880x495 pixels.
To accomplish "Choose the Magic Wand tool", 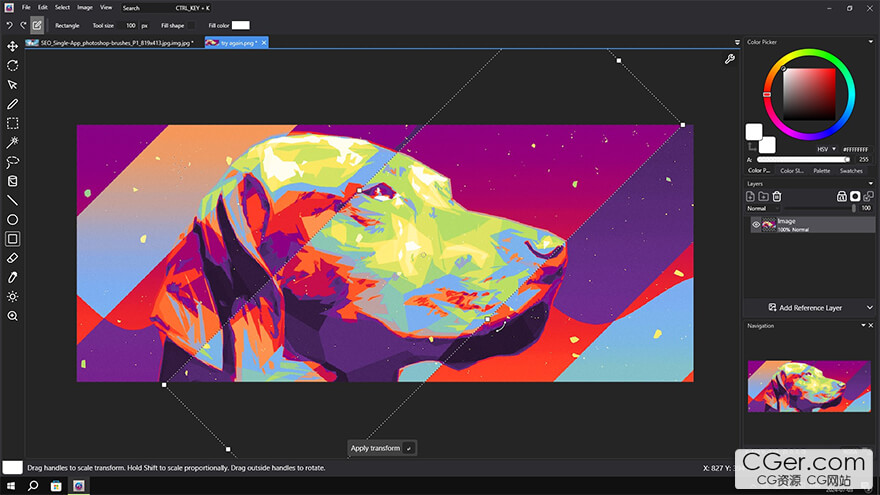I will tap(13, 142).
